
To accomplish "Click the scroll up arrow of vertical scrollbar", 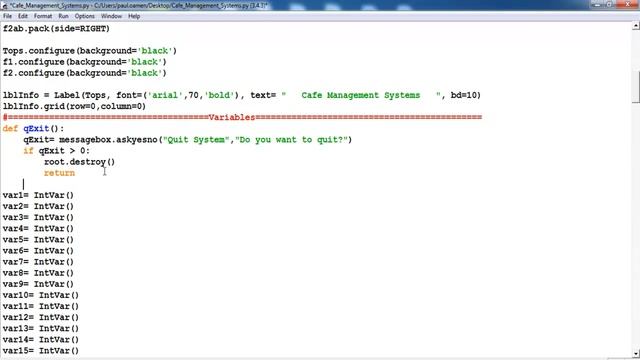I will [x=636, y=26].
